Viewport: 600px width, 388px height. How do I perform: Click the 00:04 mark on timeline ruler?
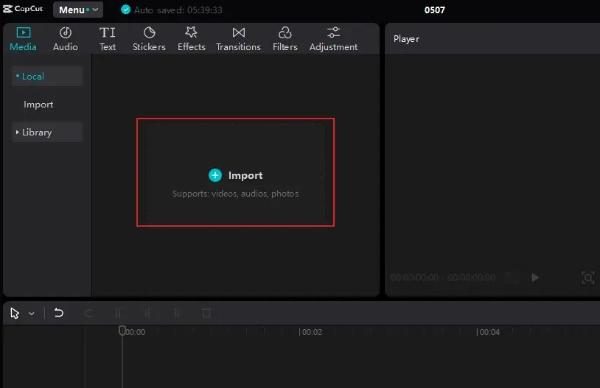coord(488,332)
